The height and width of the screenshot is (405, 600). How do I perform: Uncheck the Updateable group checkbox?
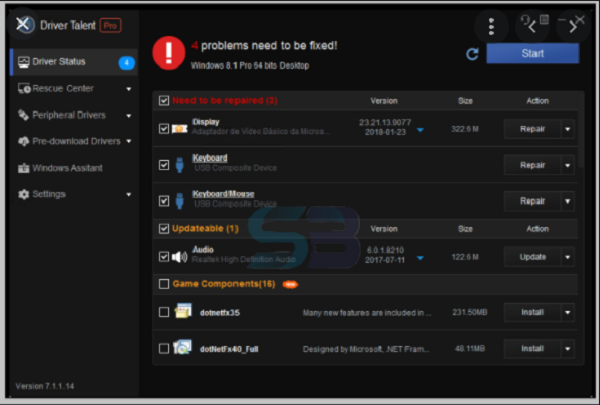164,229
